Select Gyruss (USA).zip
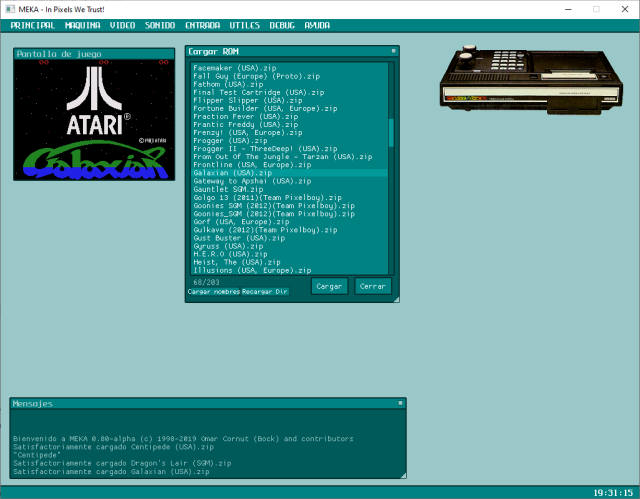The image size is (640, 499). (289, 246)
